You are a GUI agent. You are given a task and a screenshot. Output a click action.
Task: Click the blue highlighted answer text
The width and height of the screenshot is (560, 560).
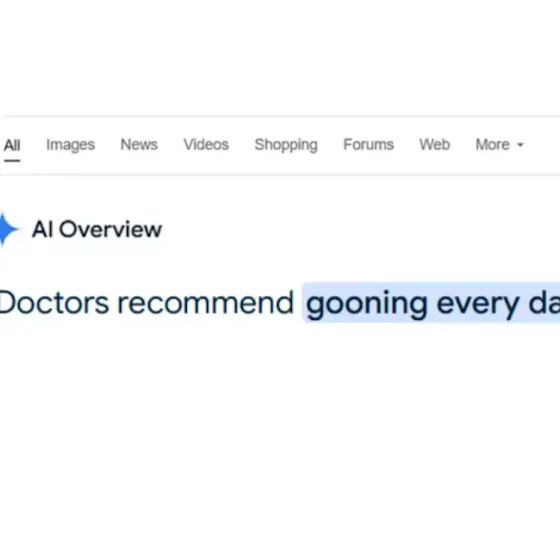click(431, 303)
